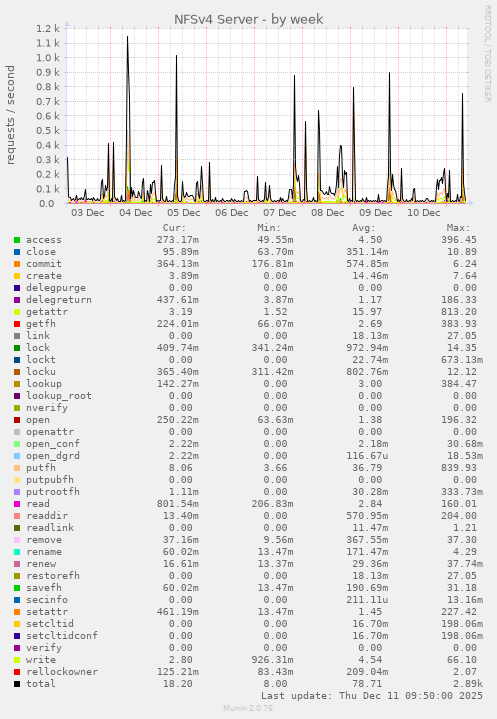Click the 'setcltidconf' legend label

point(62,636)
